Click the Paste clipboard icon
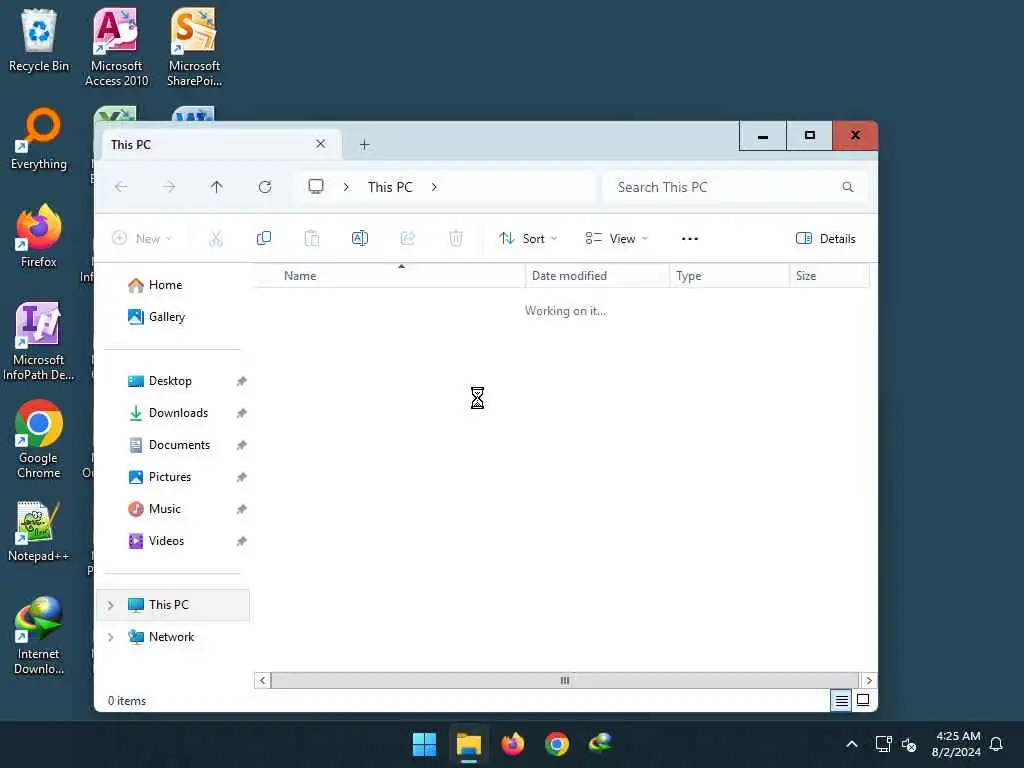 (x=312, y=238)
